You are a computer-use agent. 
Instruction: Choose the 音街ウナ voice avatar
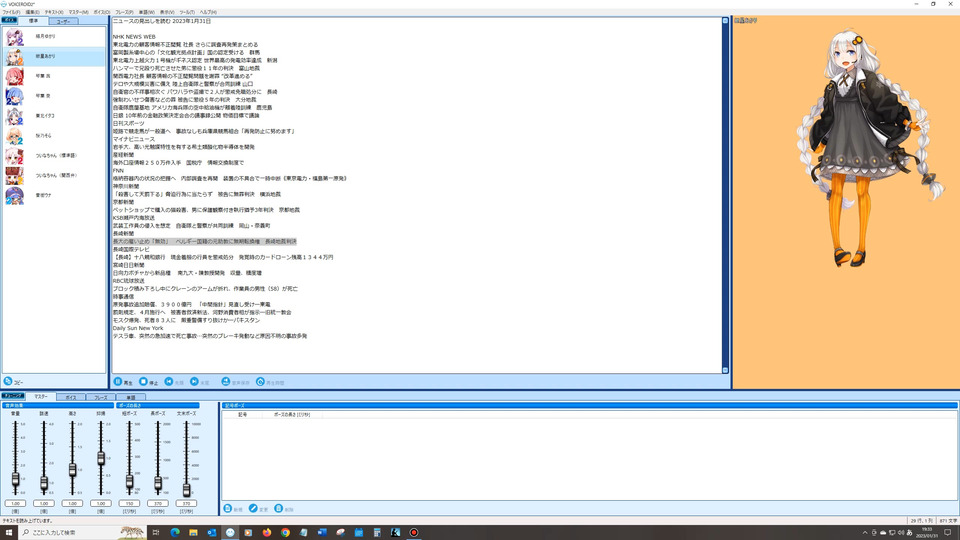tap(15, 195)
